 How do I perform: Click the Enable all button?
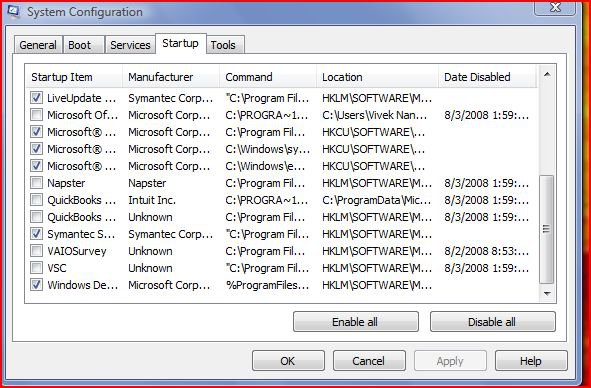[x=355, y=322]
